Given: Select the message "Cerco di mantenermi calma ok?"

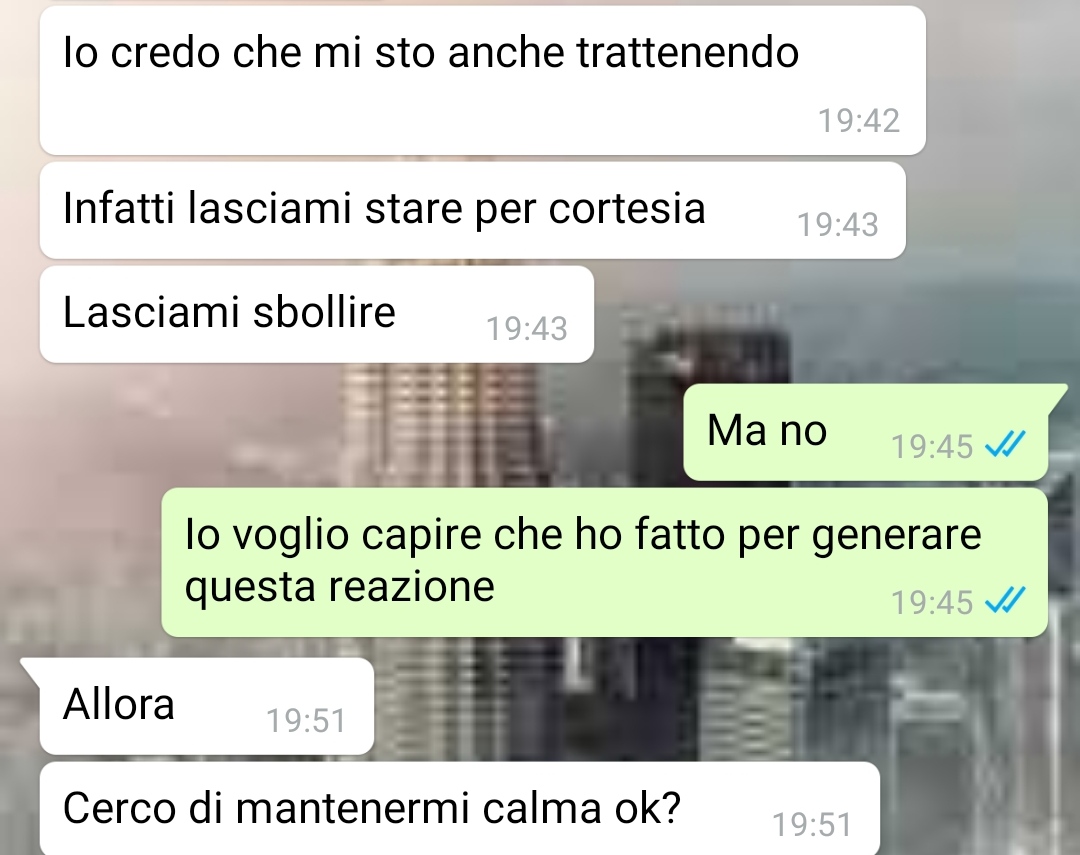Looking at the screenshot, I should coord(459,809).
